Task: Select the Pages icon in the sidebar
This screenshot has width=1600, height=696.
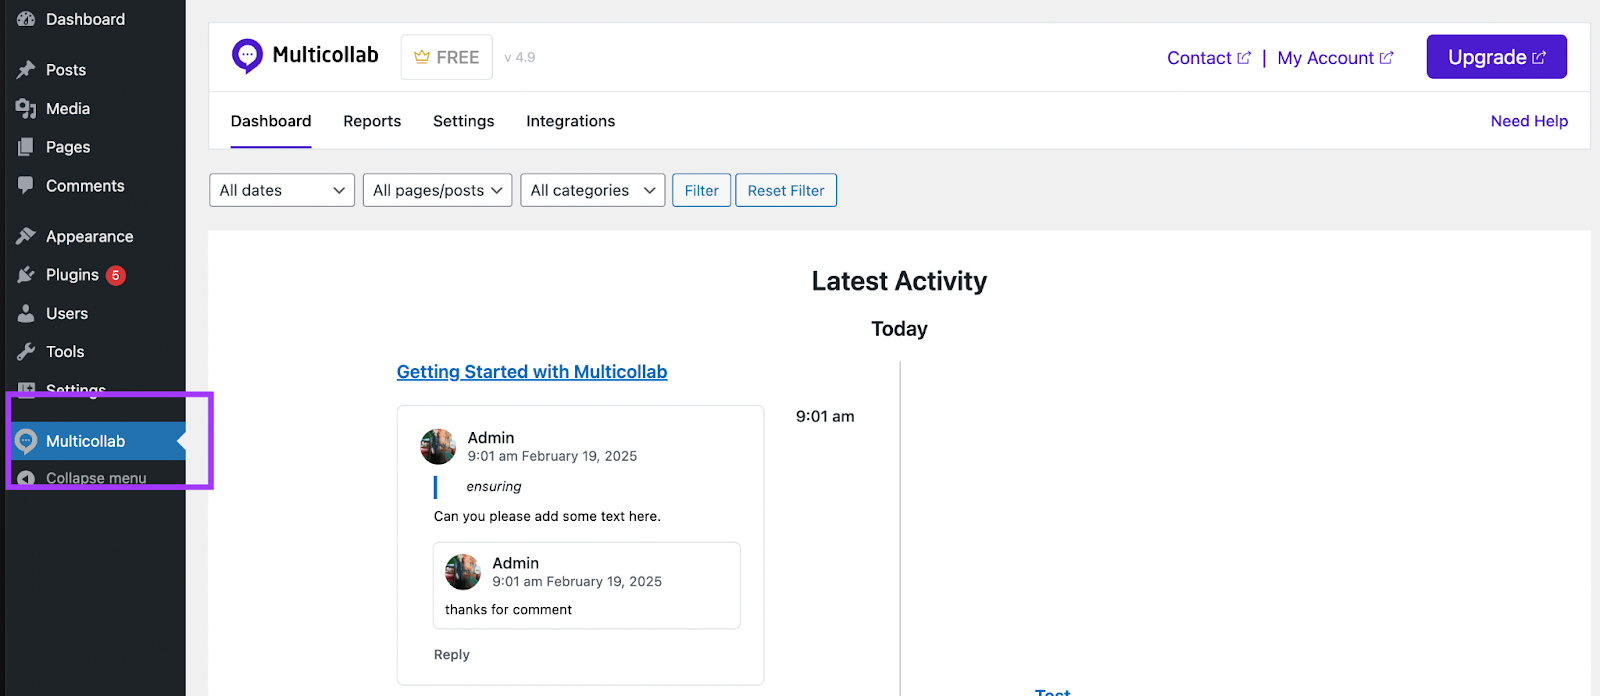Action: coord(26,147)
